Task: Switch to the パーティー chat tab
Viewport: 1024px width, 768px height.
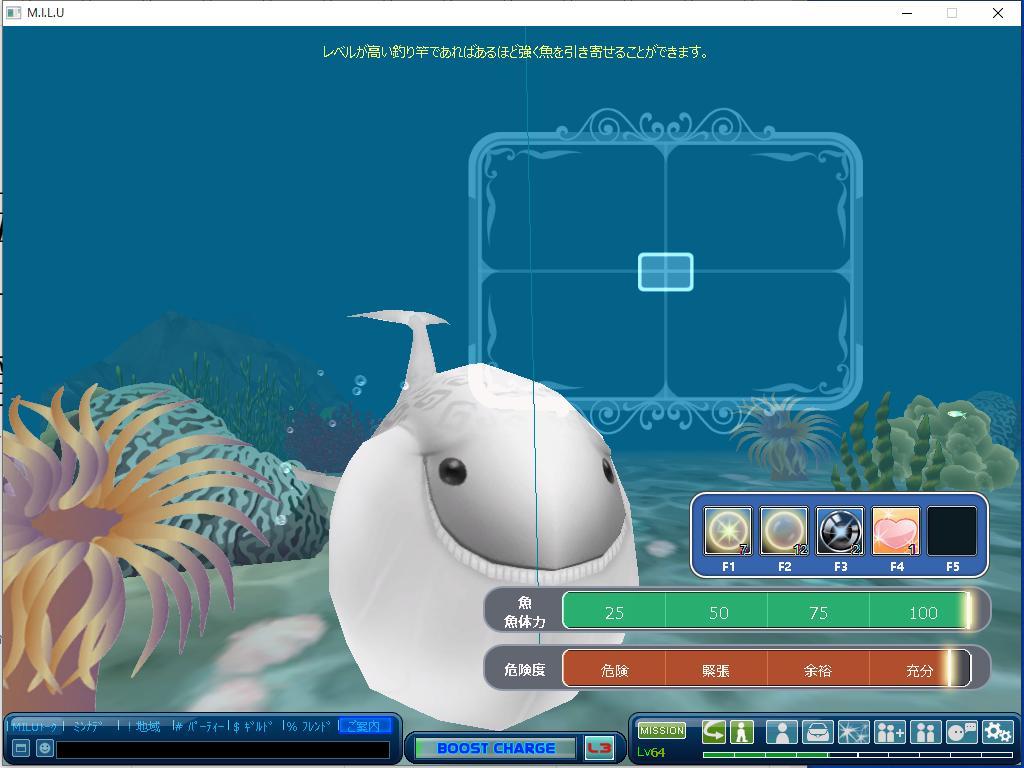Action: 200,726
